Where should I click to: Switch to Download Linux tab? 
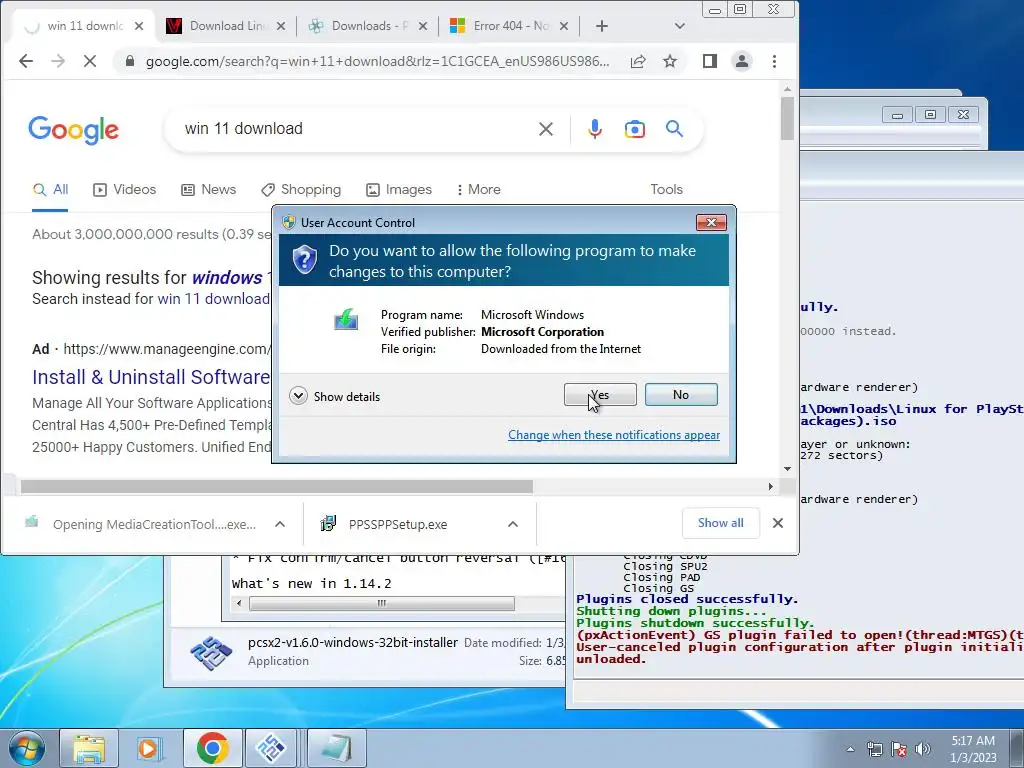point(225,26)
